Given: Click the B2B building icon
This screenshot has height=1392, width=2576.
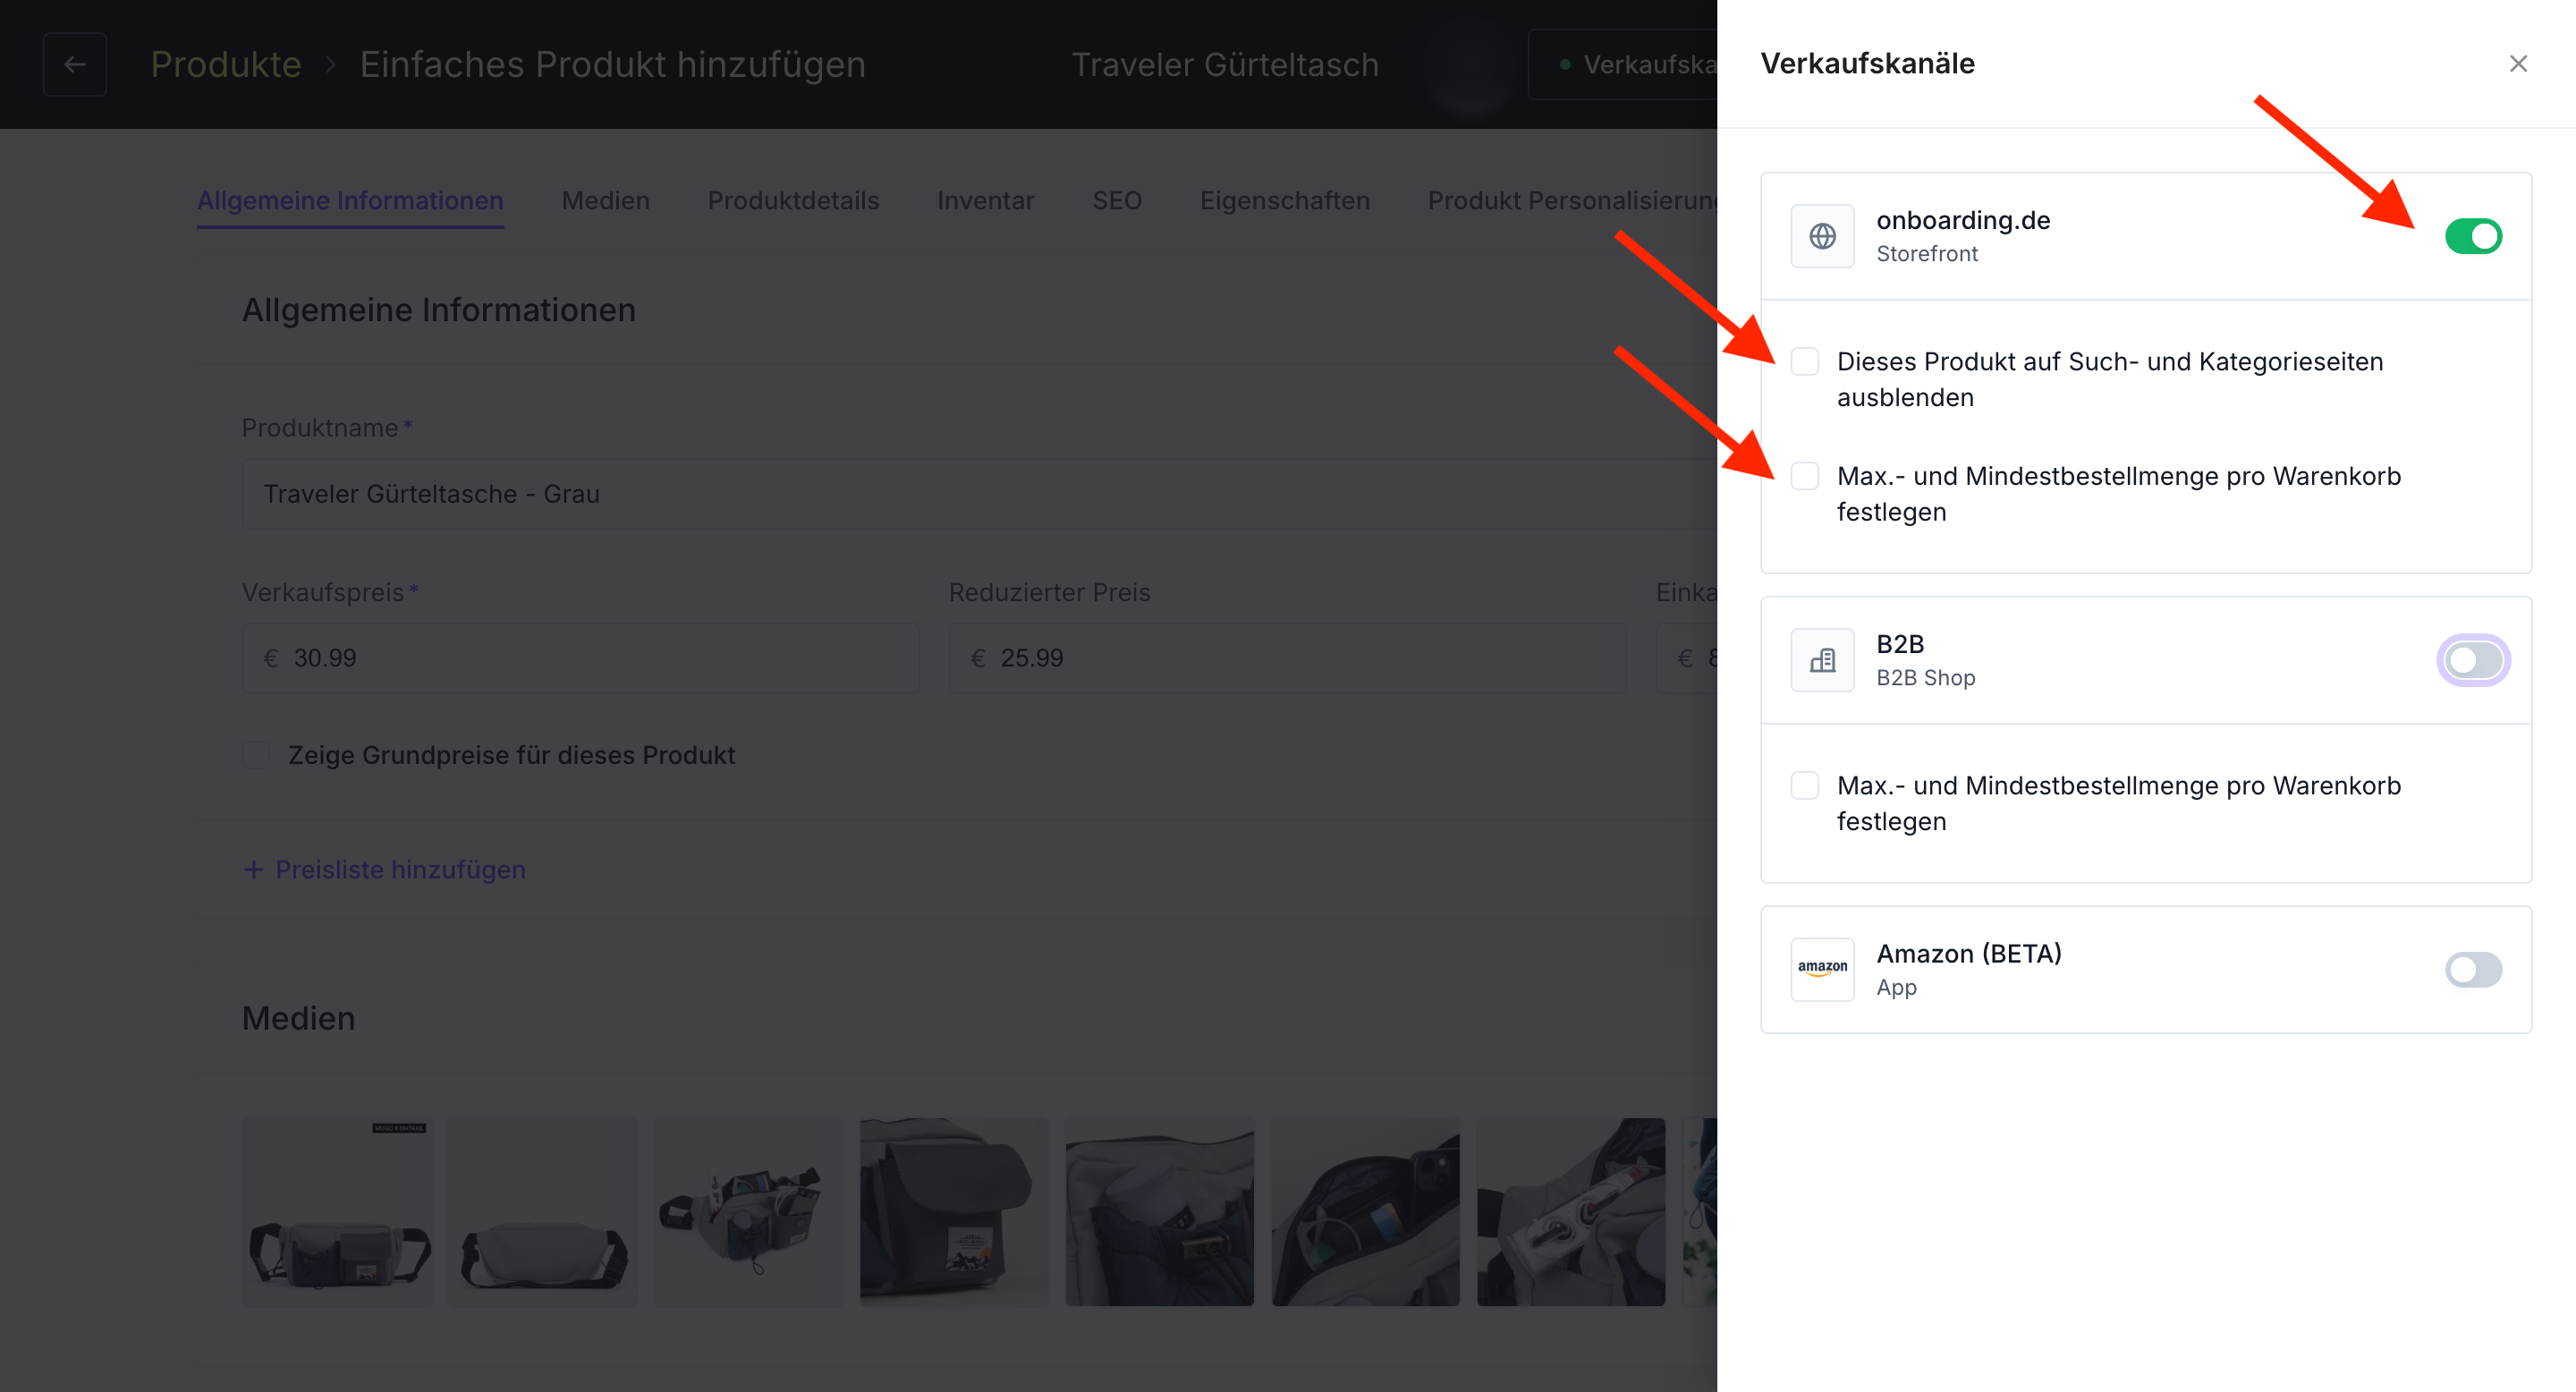Looking at the screenshot, I should click(x=1822, y=660).
